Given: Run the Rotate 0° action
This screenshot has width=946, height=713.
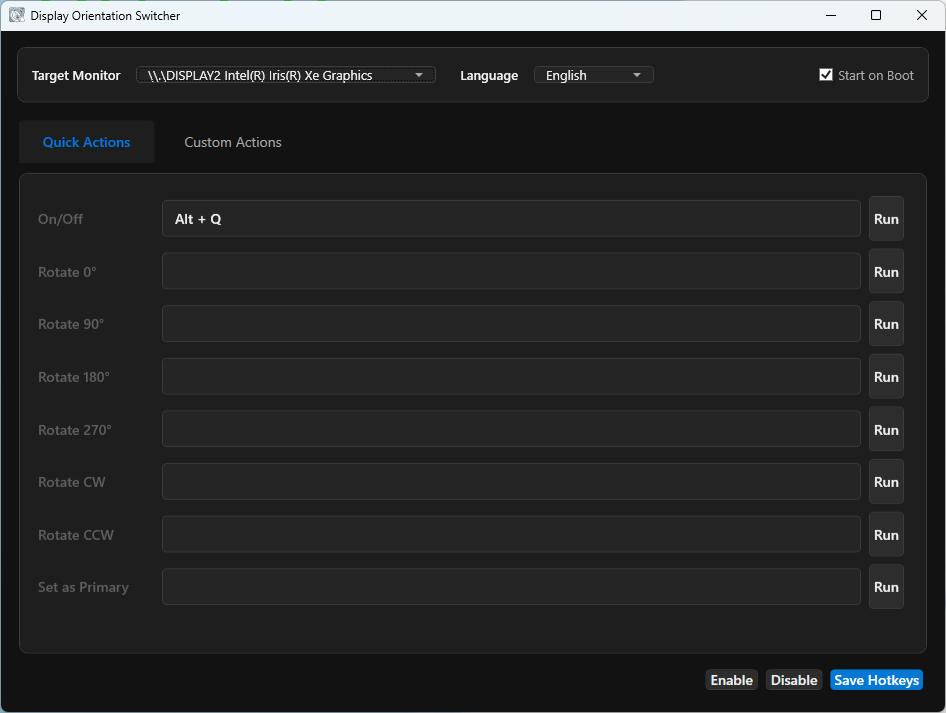Looking at the screenshot, I should (886, 272).
